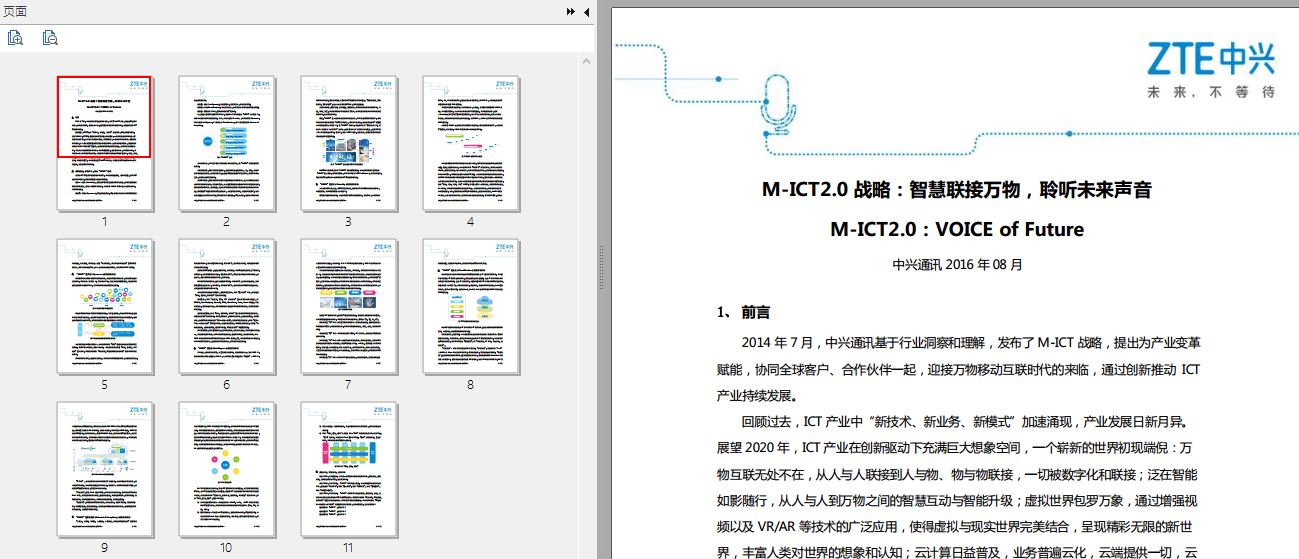This screenshot has width=1299, height=559.
Task: Open the page 9 thumbnail
Action: tap(105, 469)
